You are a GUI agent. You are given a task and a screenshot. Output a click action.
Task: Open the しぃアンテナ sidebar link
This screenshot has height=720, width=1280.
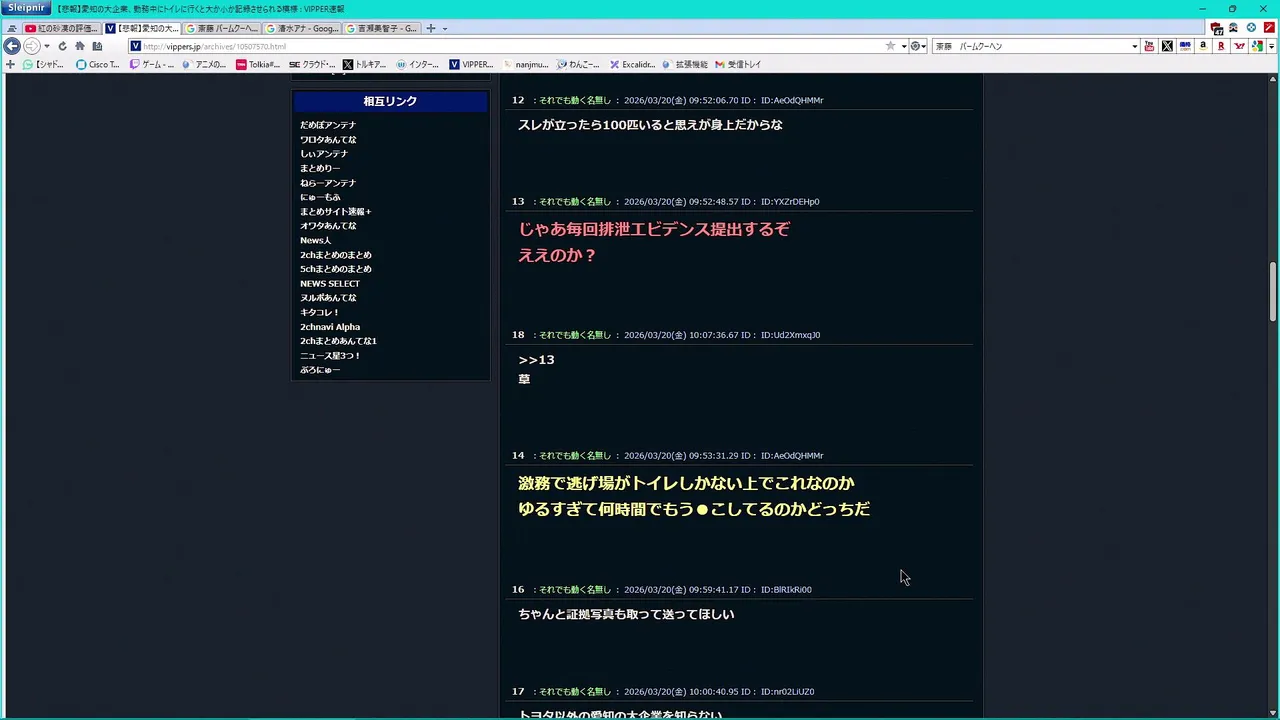(324, 154)
